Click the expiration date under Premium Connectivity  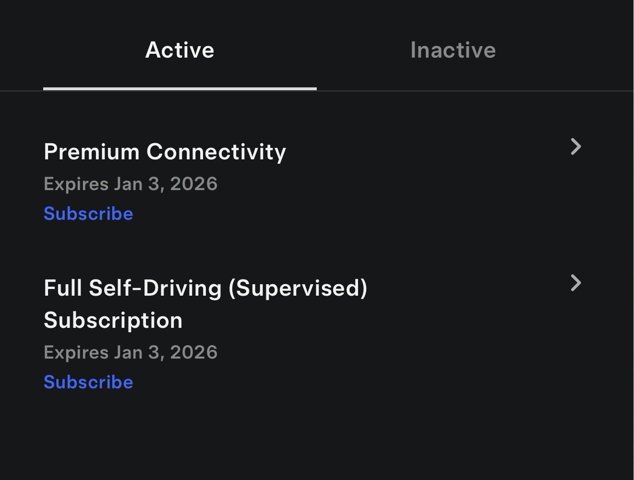pos(130,184)
